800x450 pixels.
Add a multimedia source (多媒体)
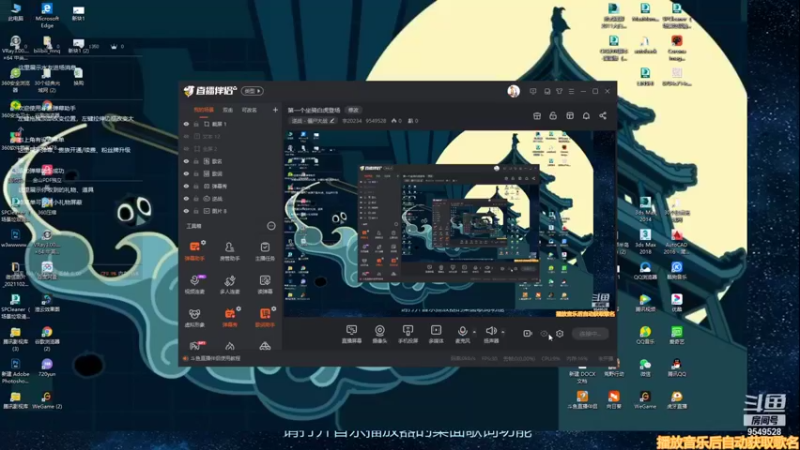coord(436,334)
